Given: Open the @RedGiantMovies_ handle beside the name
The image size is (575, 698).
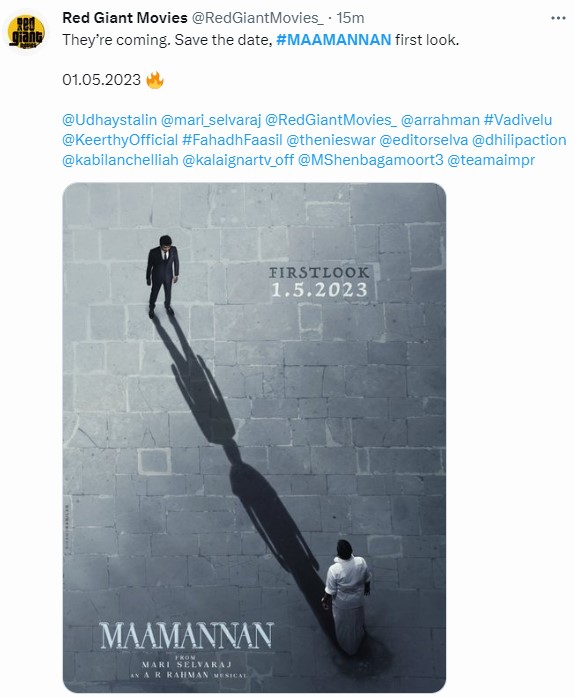Looking at the screenshot, I should click(257, 18).
